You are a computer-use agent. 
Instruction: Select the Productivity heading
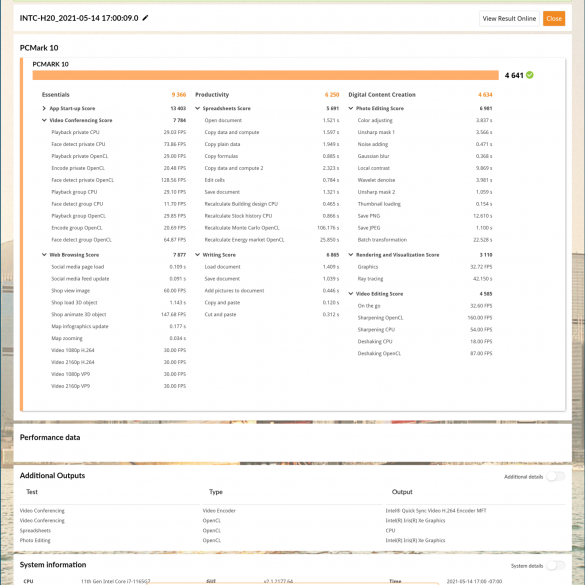[x=212, y=94]
